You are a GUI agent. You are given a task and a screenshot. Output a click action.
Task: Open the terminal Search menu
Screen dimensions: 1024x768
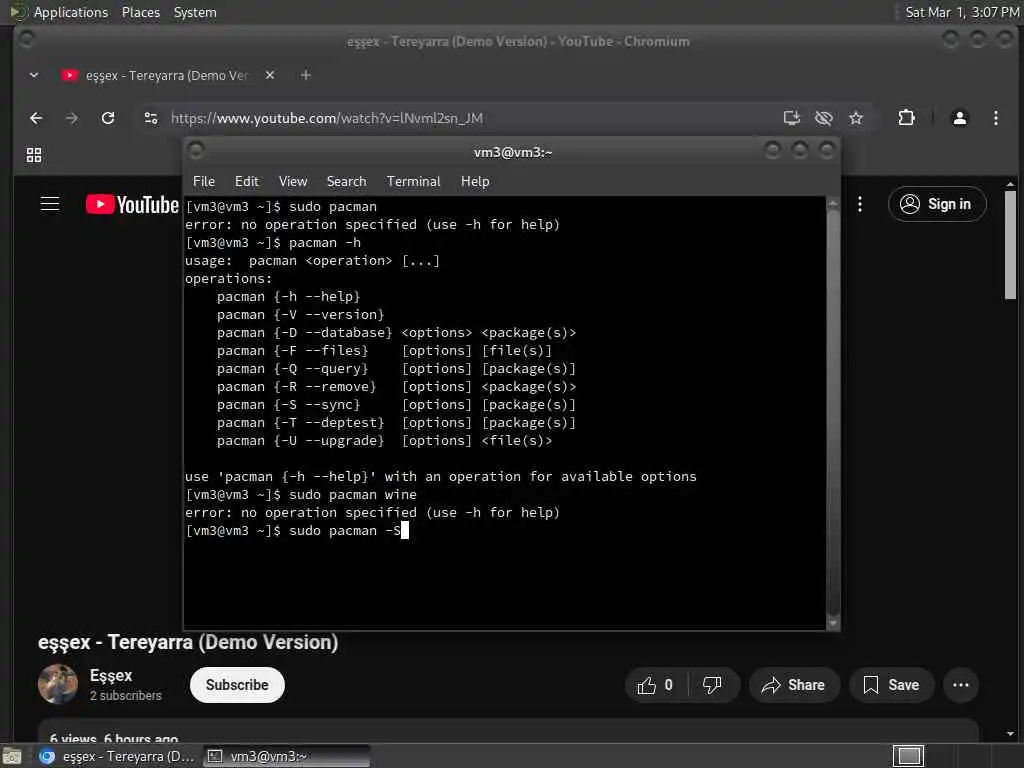346,182
